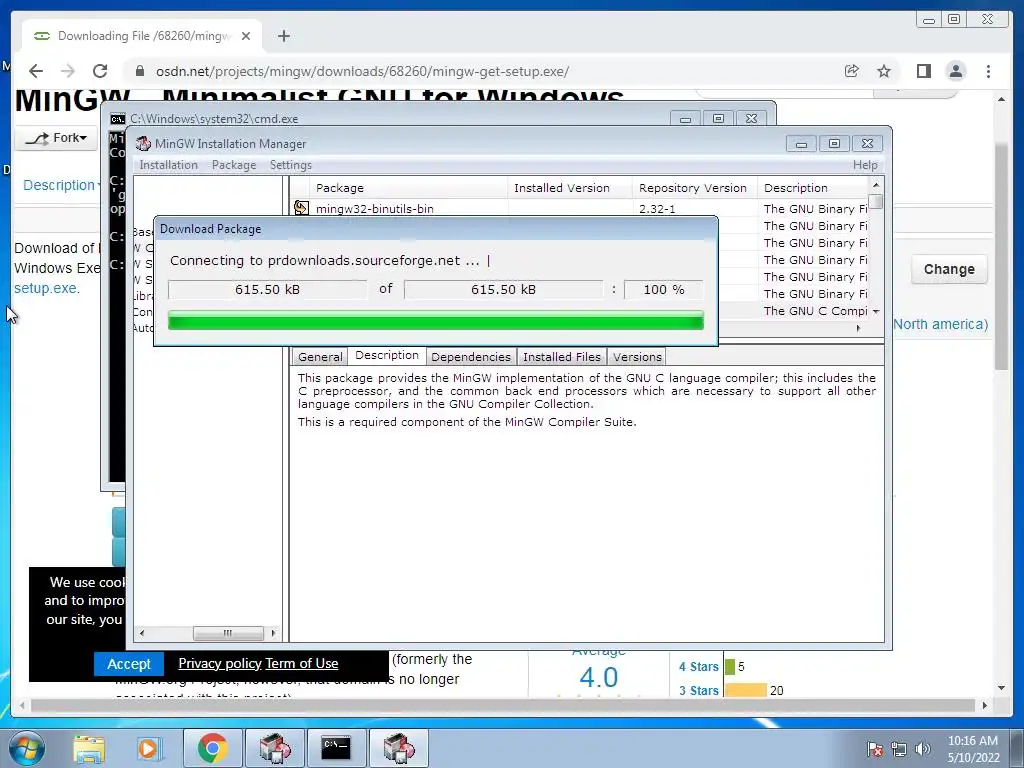Switch to the Description tab
The image size is (1024, 768).
tap(387, 355)
